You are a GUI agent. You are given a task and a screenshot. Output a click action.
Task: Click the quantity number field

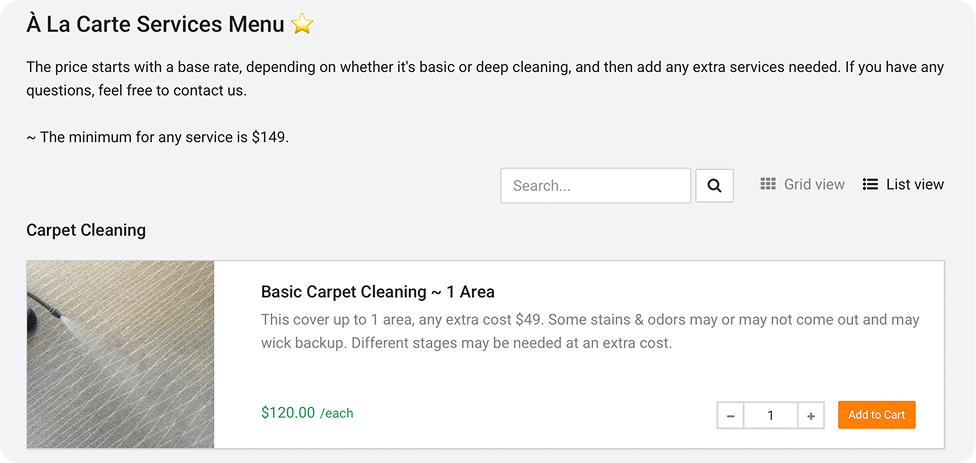click(x=771, y=415)
